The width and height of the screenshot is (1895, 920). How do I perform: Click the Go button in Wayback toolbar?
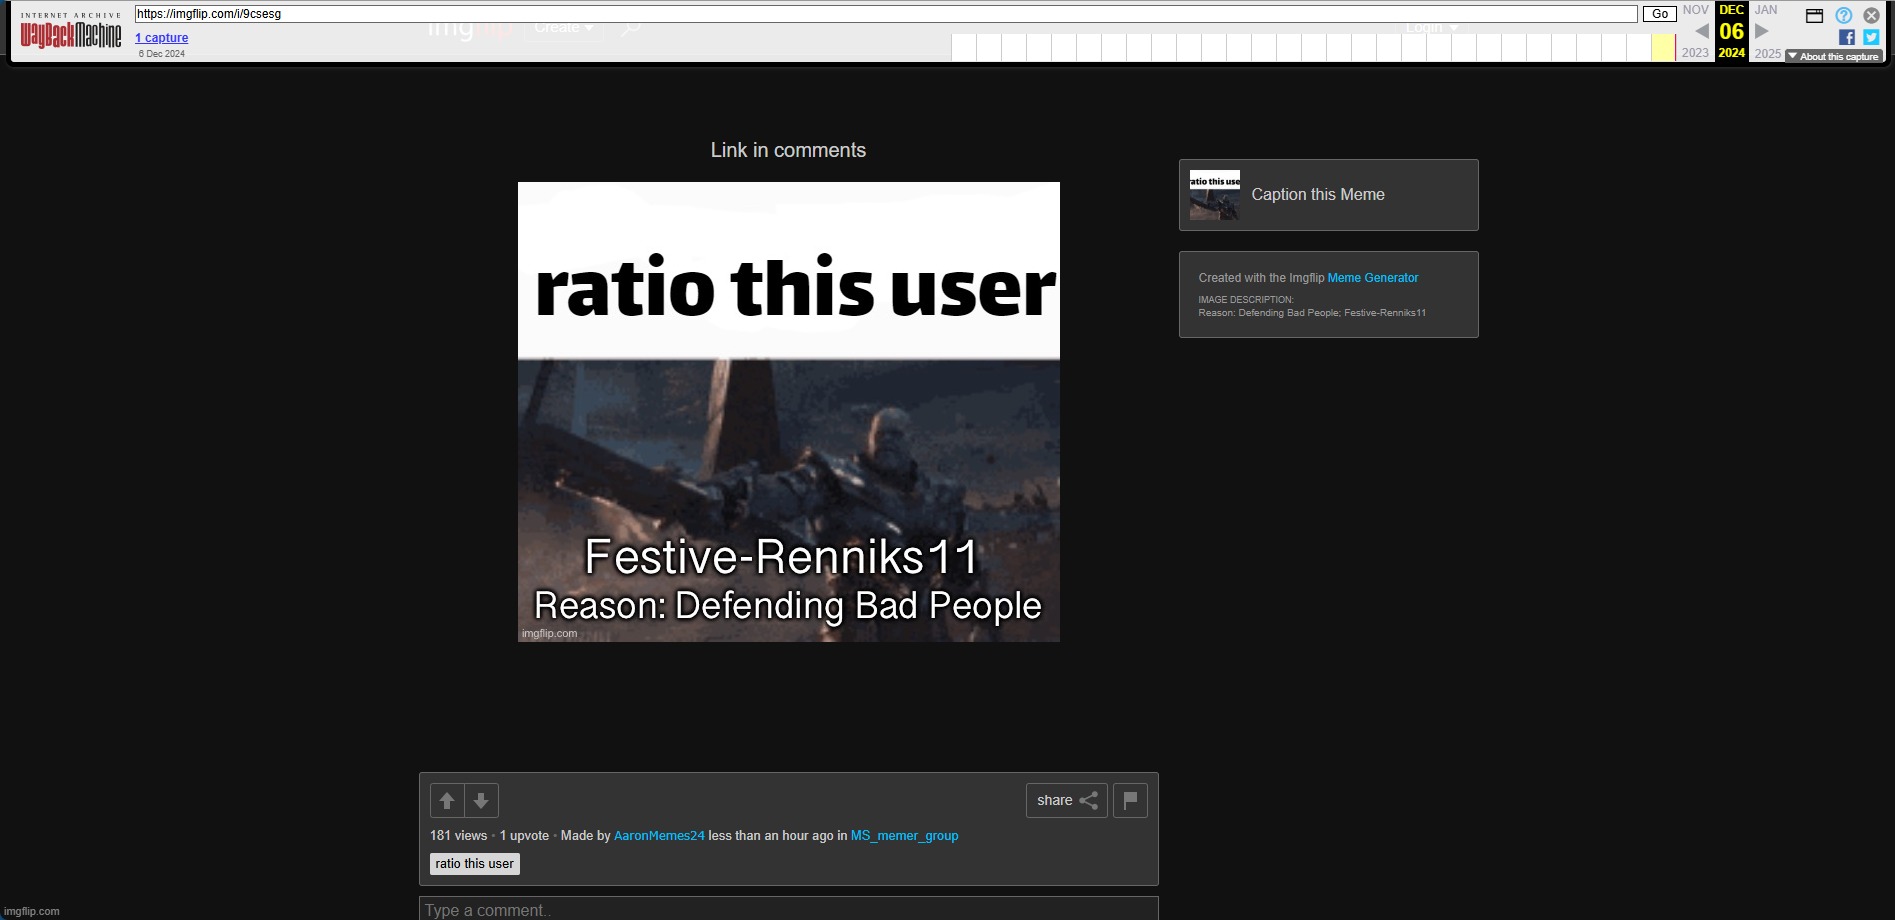1659,14
